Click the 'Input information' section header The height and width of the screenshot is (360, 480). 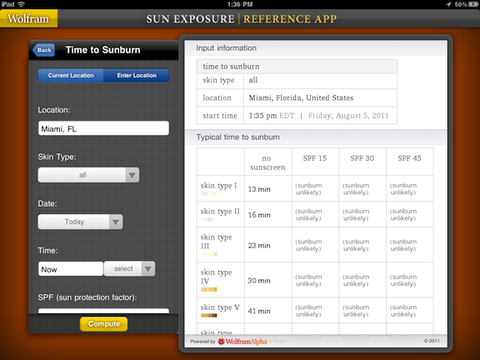[x=226, y=48]
